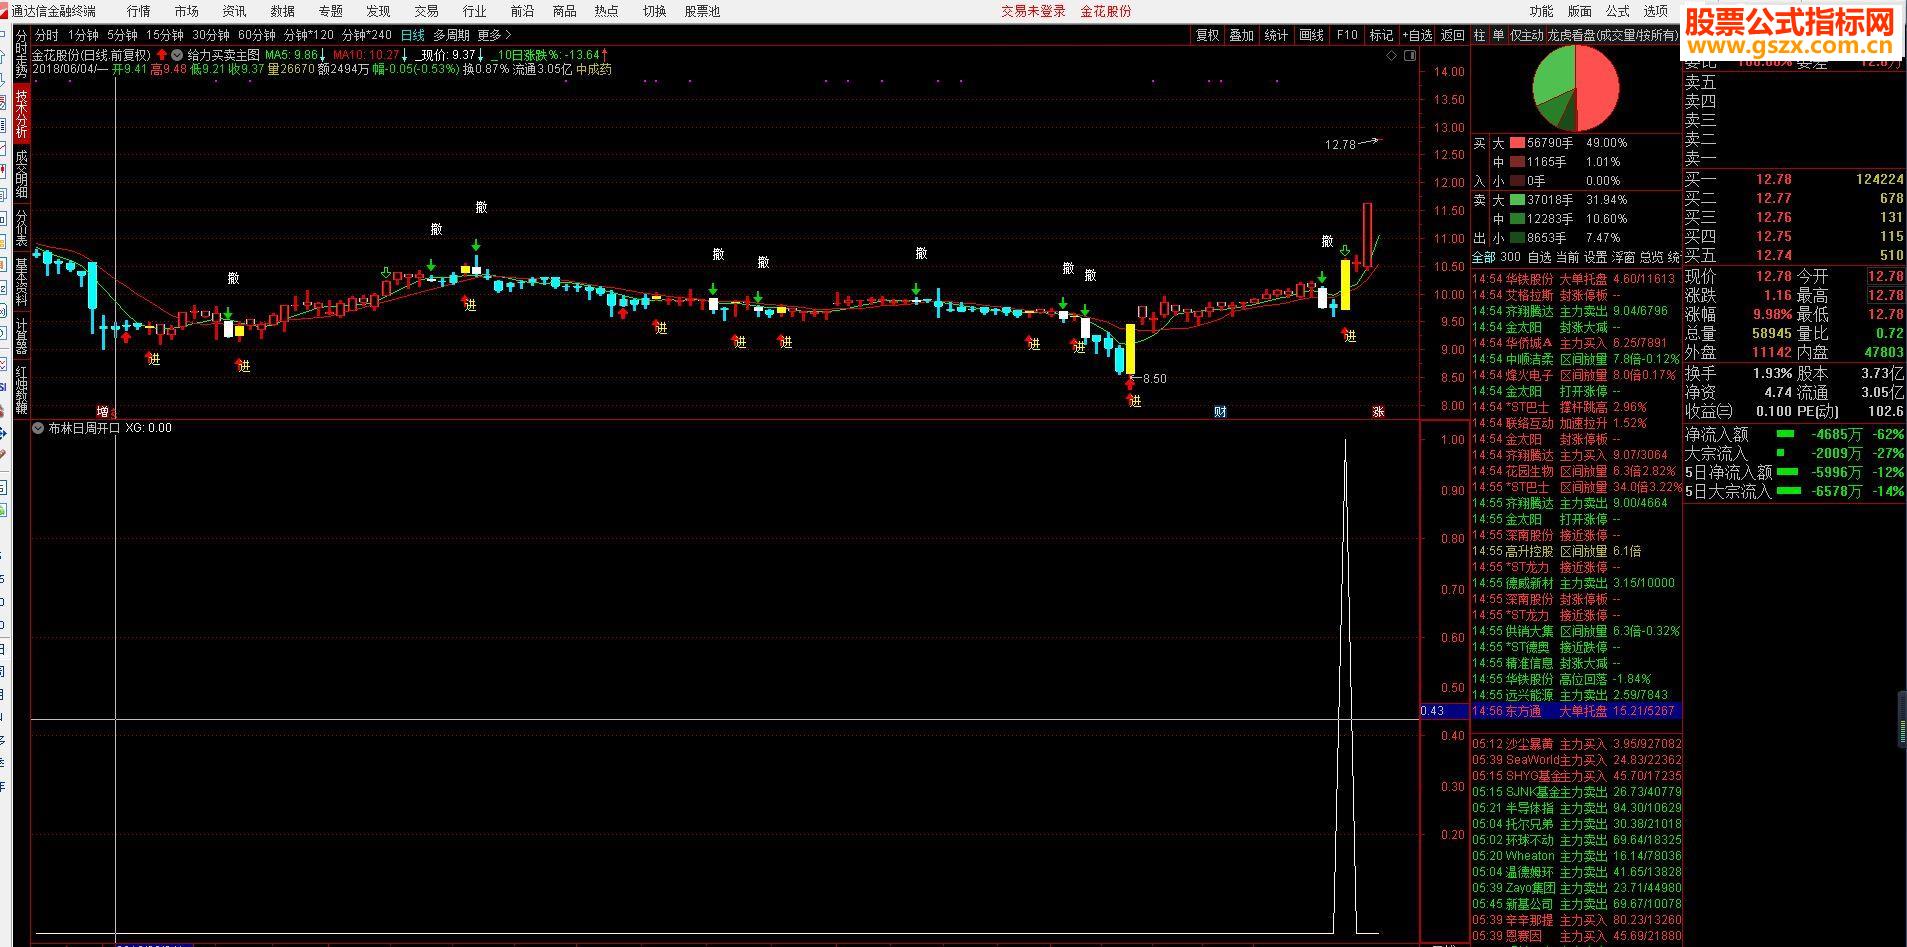
Task: Open the 股票池 menu
Action: pyautogui.click(x=702, y=11)
